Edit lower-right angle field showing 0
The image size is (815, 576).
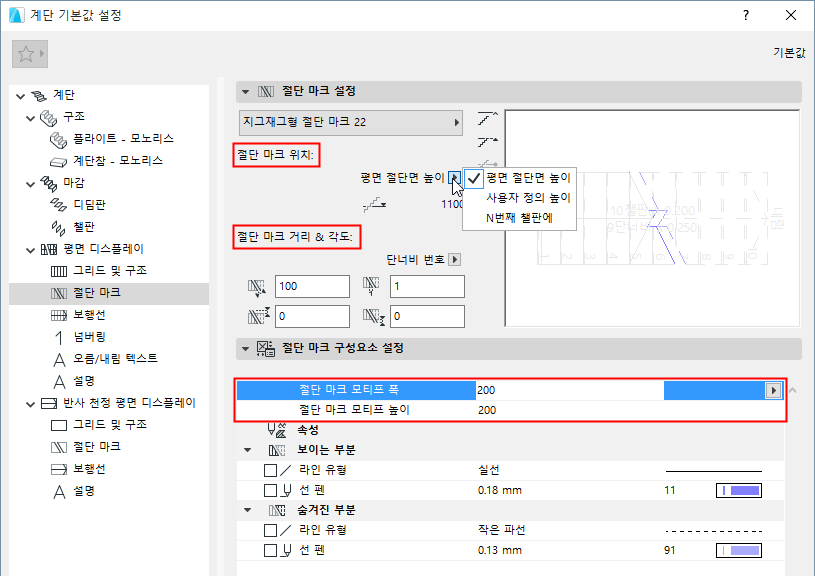pos(427,317)
